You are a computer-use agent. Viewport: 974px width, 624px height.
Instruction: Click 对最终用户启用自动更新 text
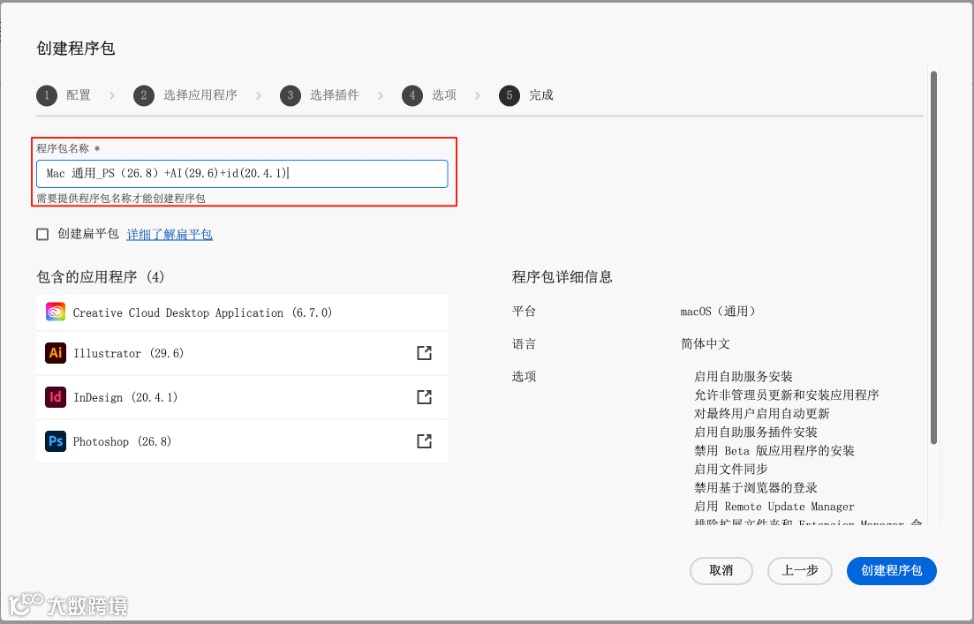coord(762,414)
